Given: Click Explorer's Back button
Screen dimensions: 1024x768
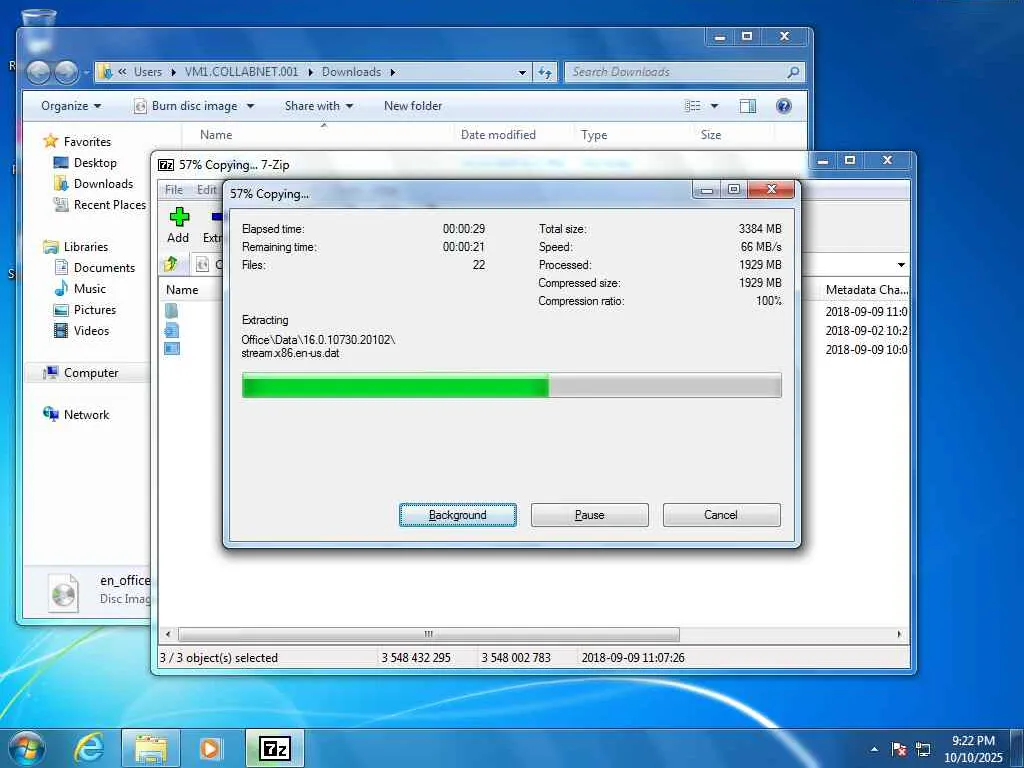Looking at the screenshot, I should [x=39, y=72].
